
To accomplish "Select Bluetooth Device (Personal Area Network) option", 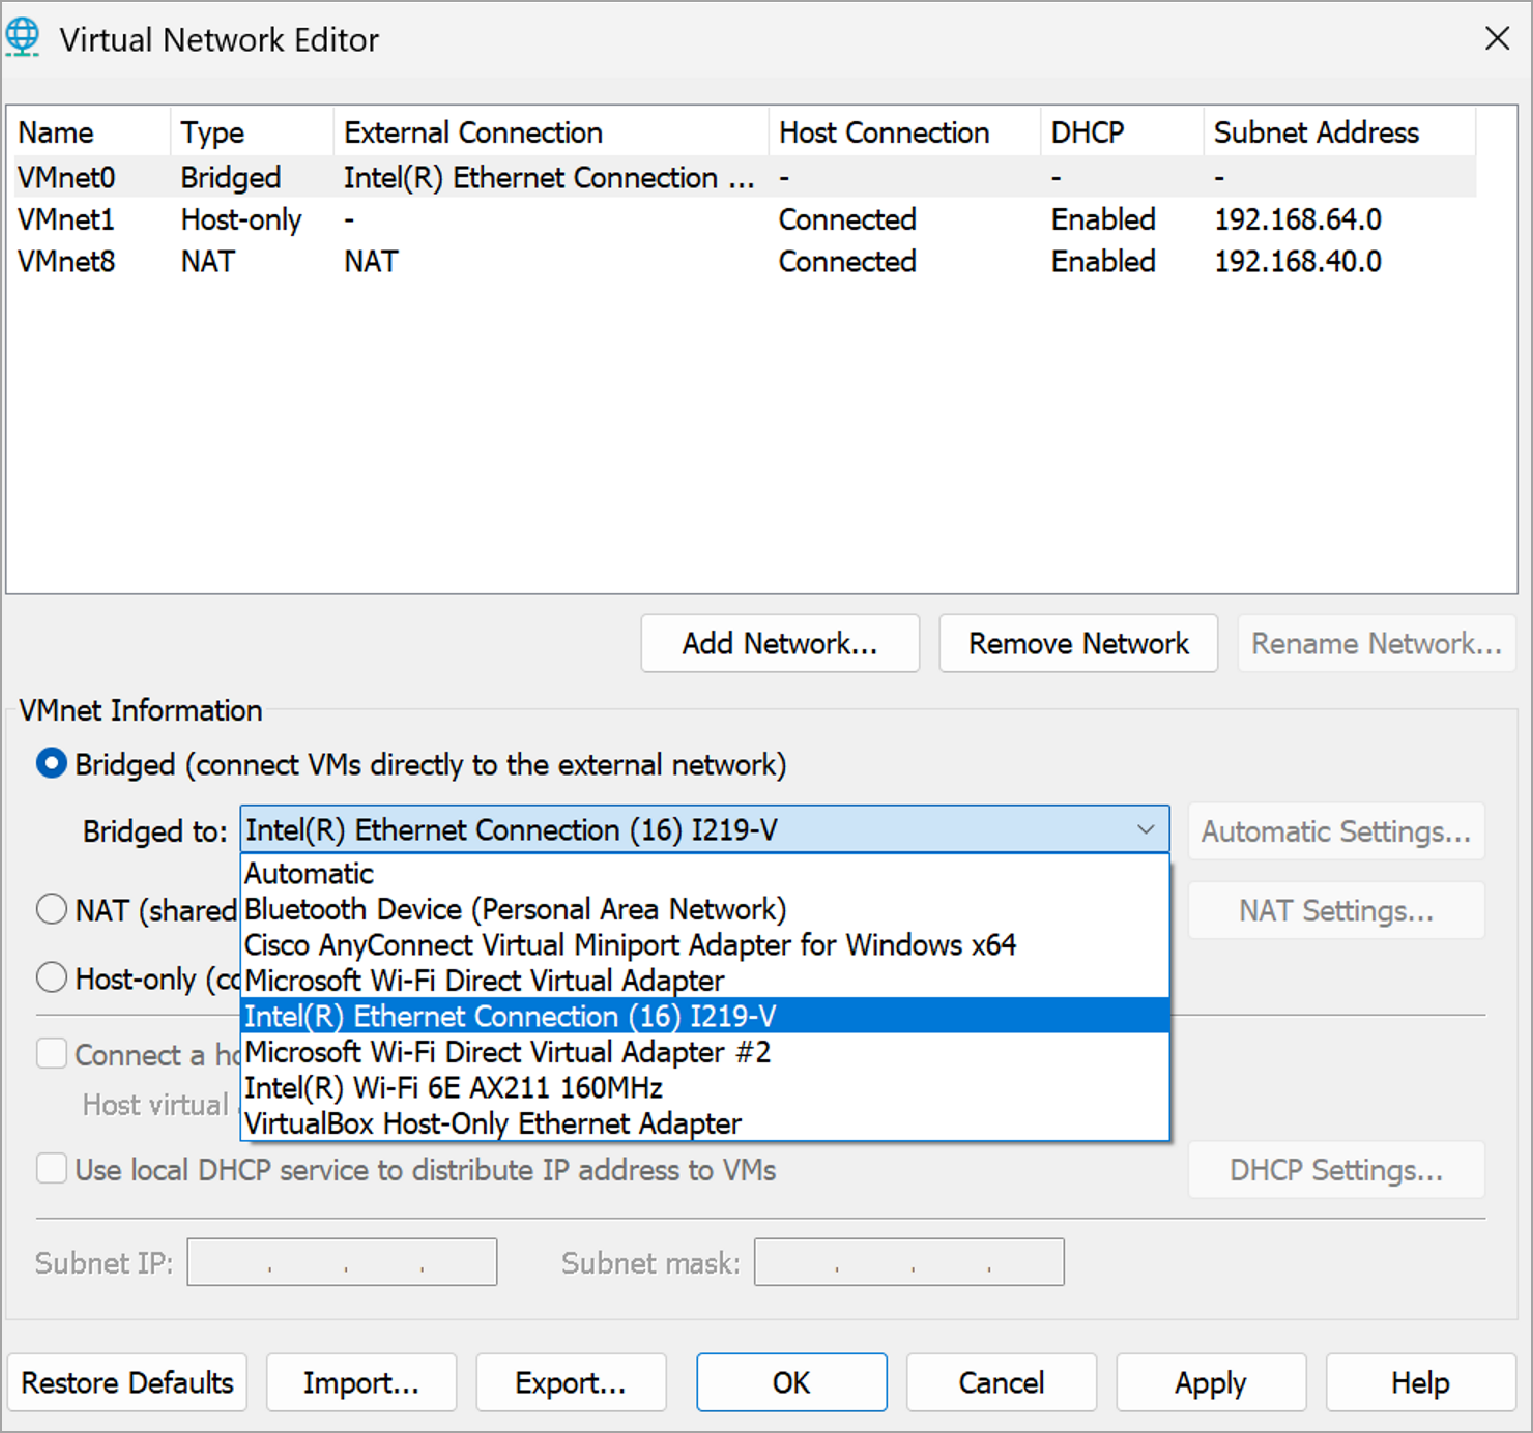I will [515, 909].
